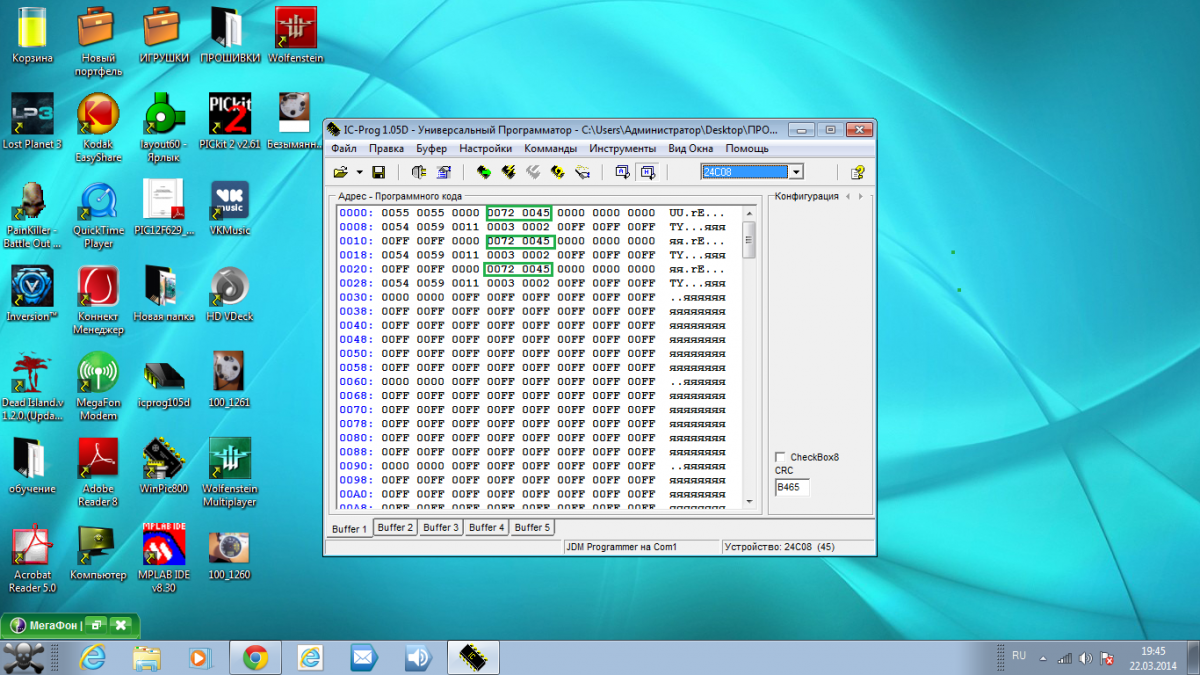This screenshot has width=1200, height=675.
Task: Select the HD VDeck desktop icon
Action: click(229, 294)
